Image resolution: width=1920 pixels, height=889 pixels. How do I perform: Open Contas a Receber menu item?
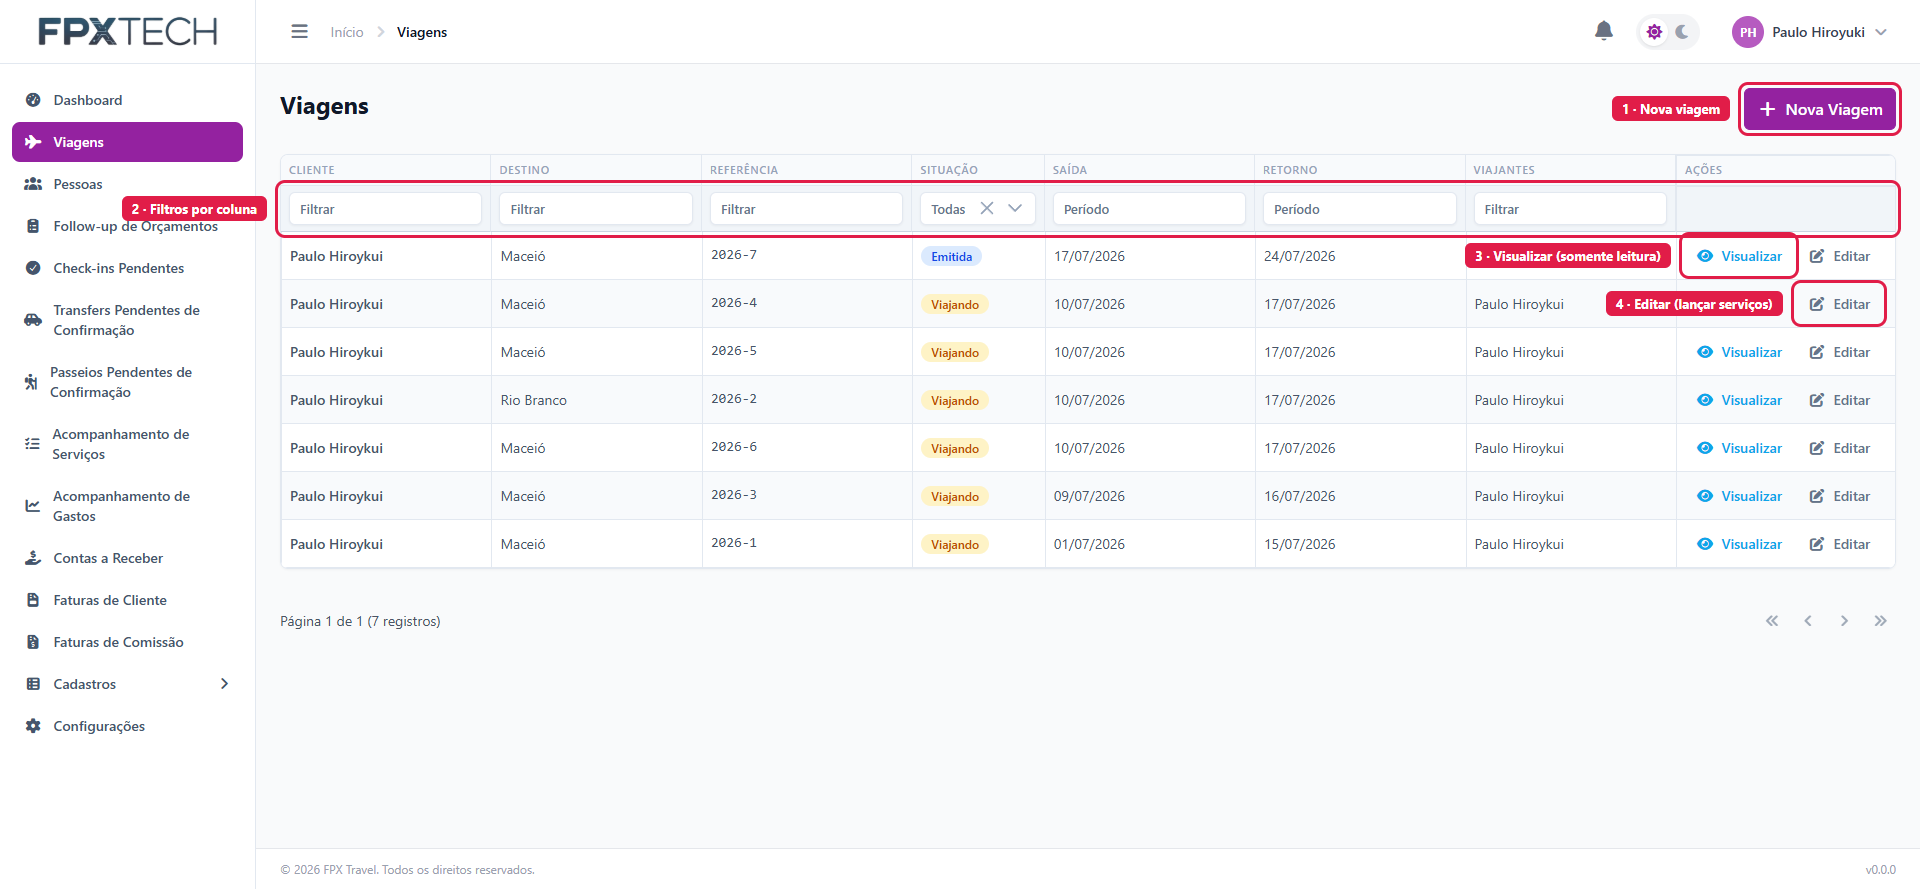[x=127, y=558]
